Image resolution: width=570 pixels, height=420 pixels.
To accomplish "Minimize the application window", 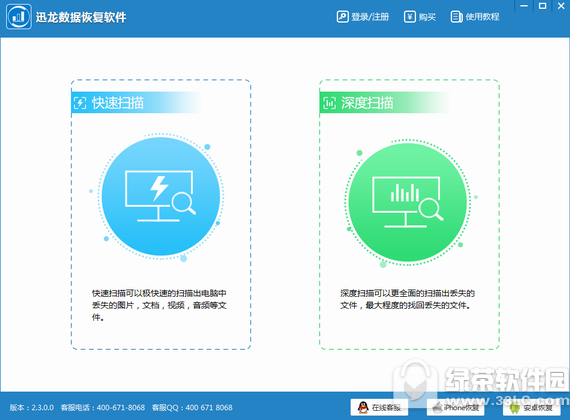I will pos(524,6).
